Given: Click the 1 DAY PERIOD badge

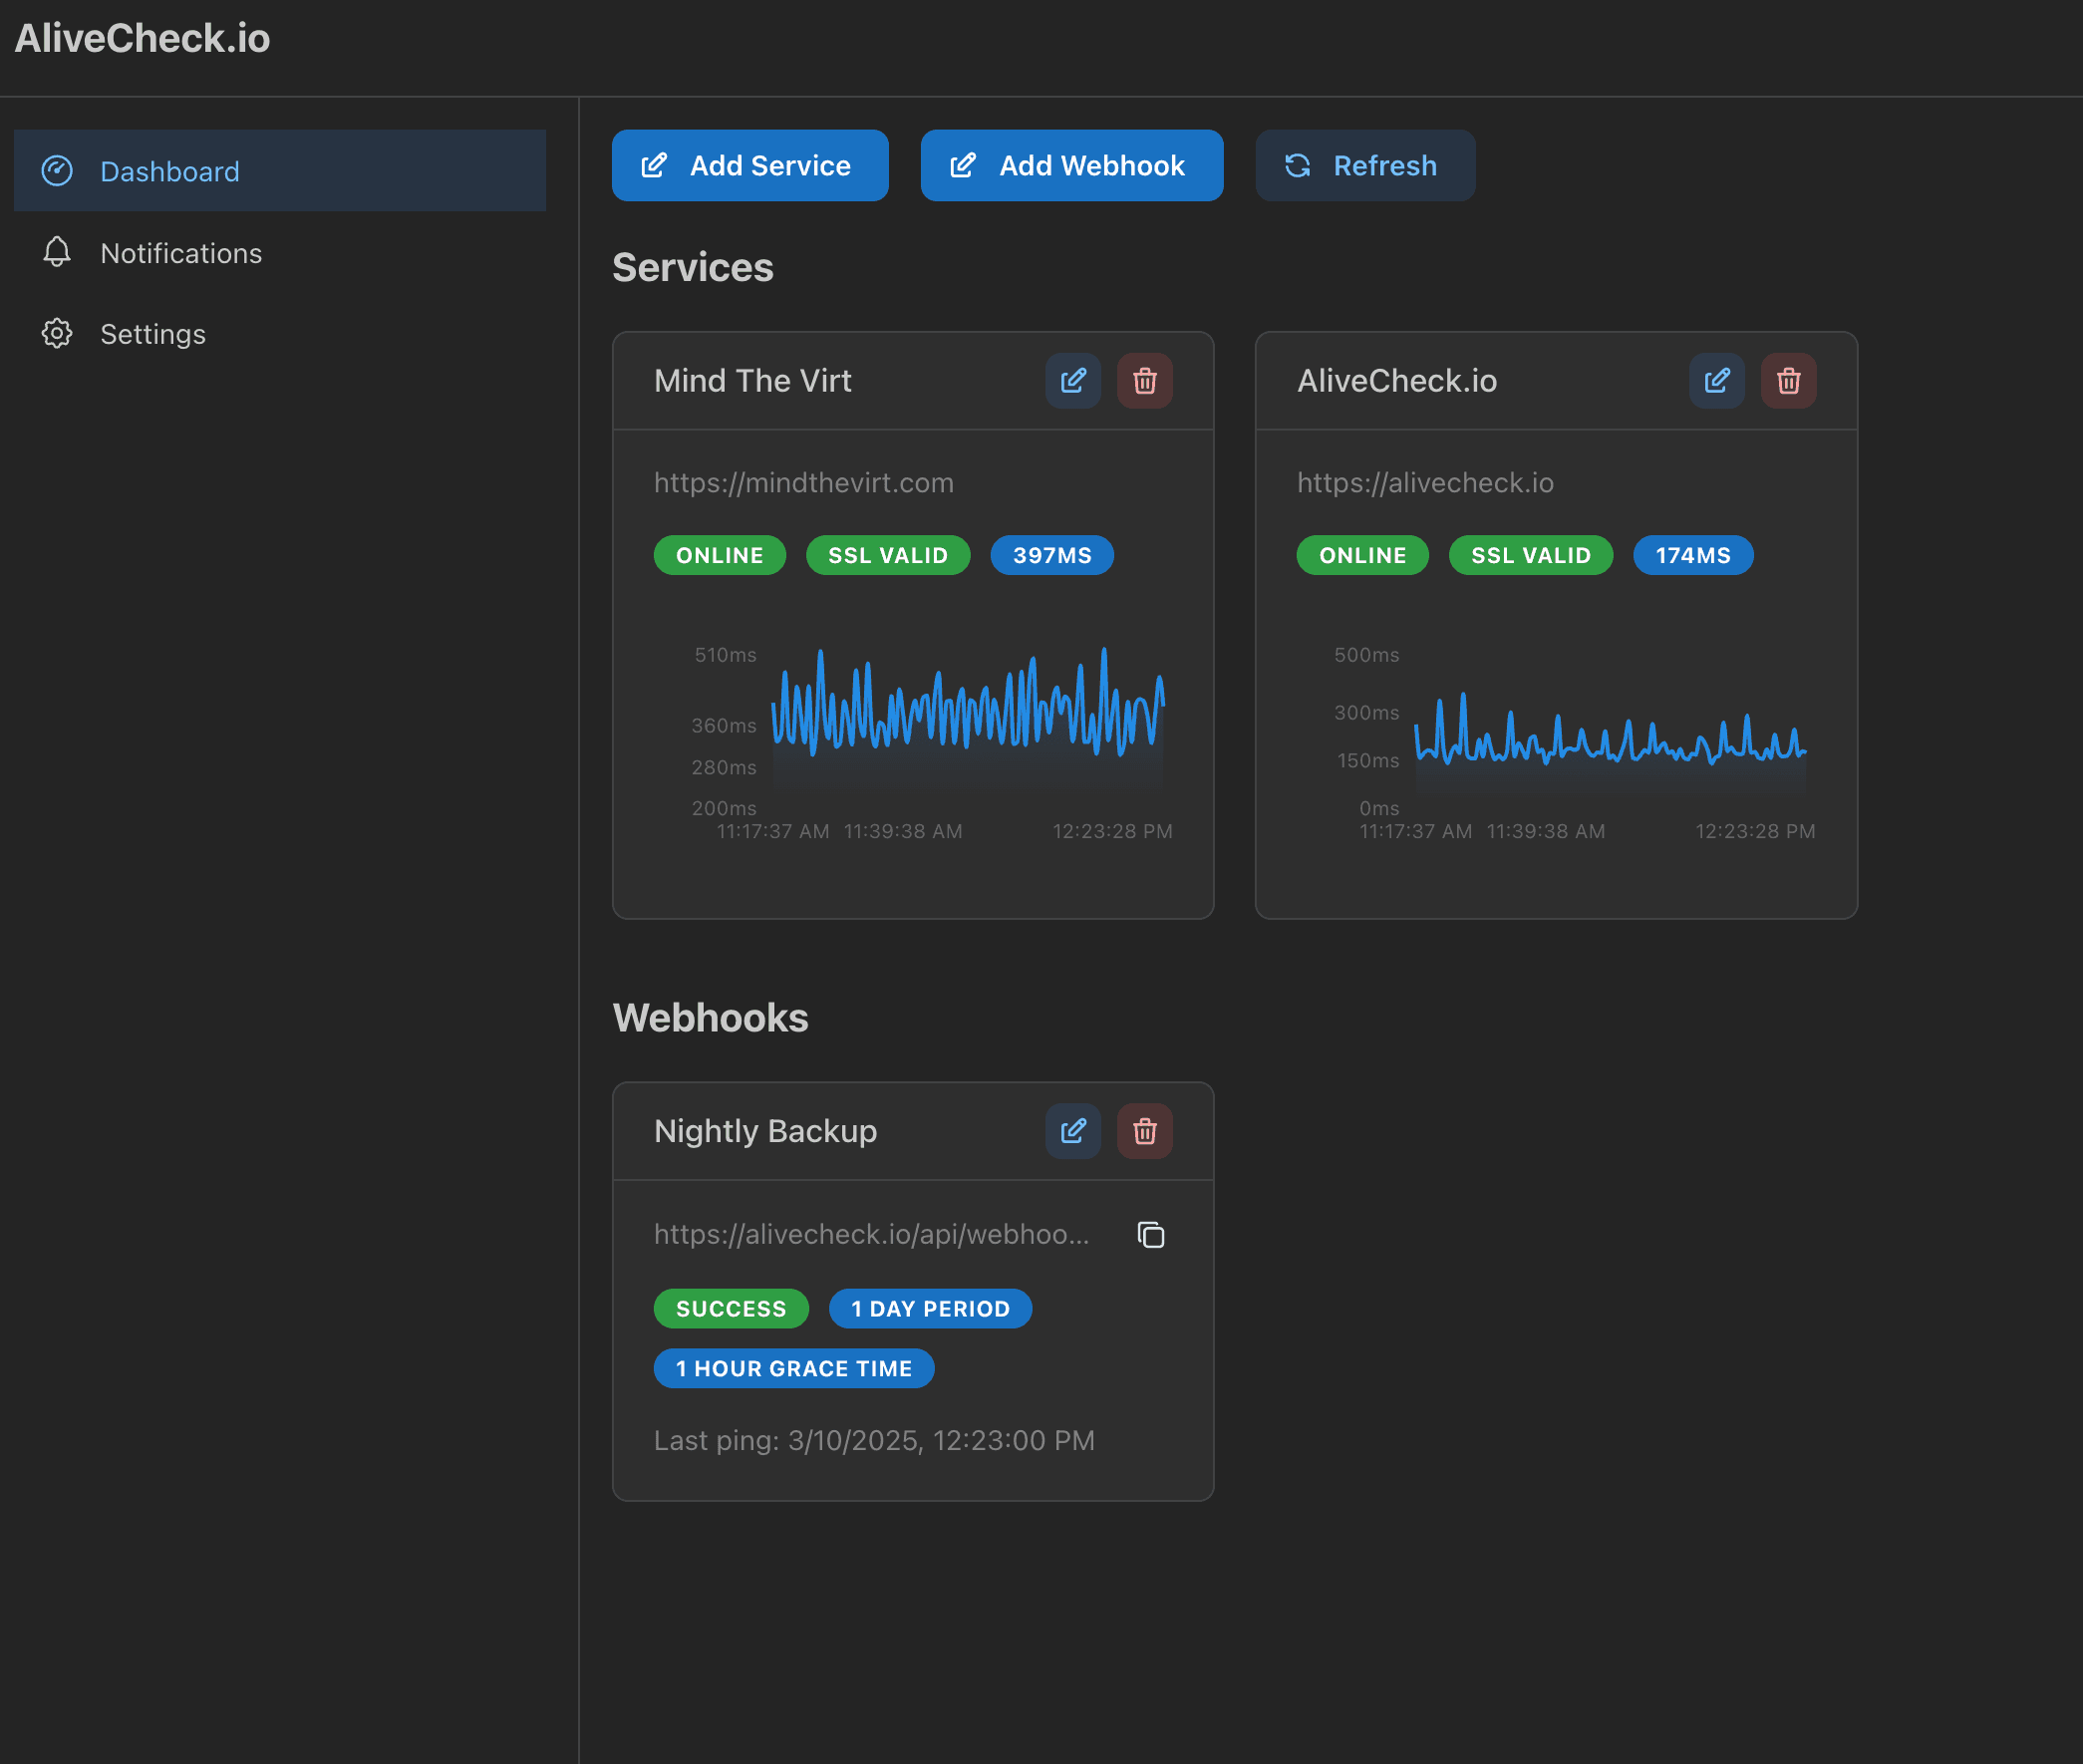Looking at the screenshot, I should click(930, 1309).
